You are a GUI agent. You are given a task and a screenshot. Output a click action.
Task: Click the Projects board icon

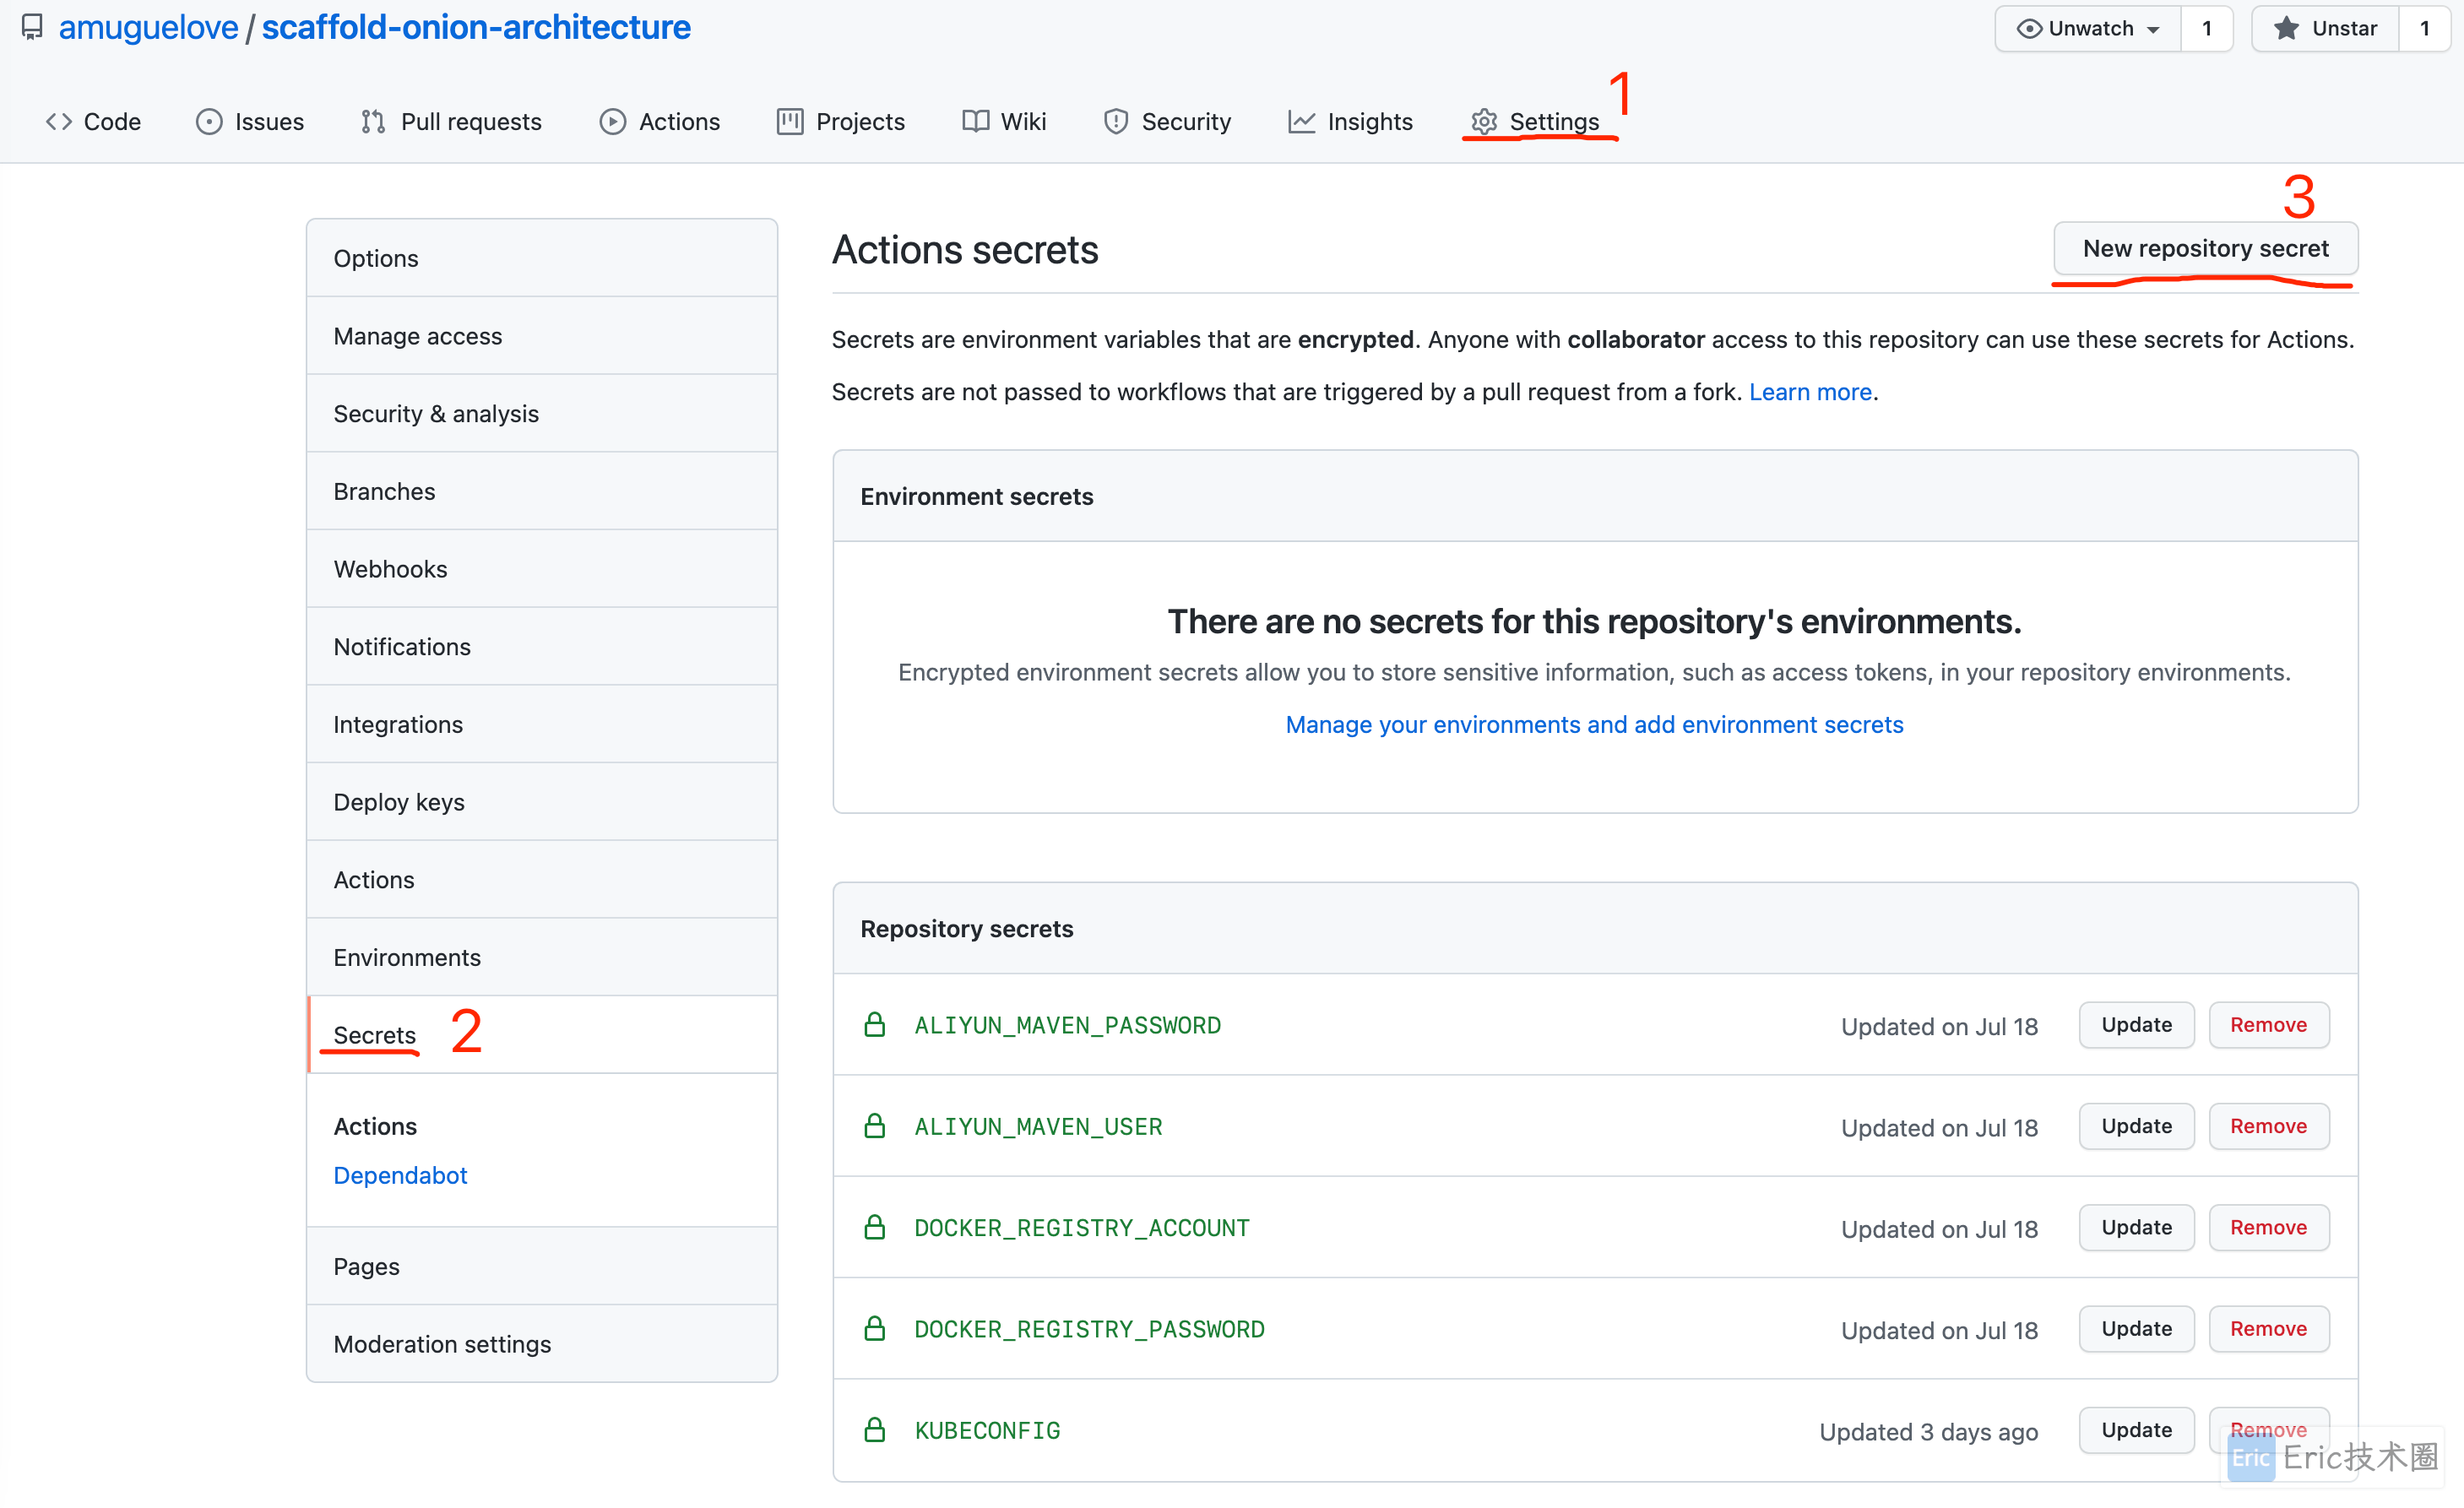coord(790,122)
